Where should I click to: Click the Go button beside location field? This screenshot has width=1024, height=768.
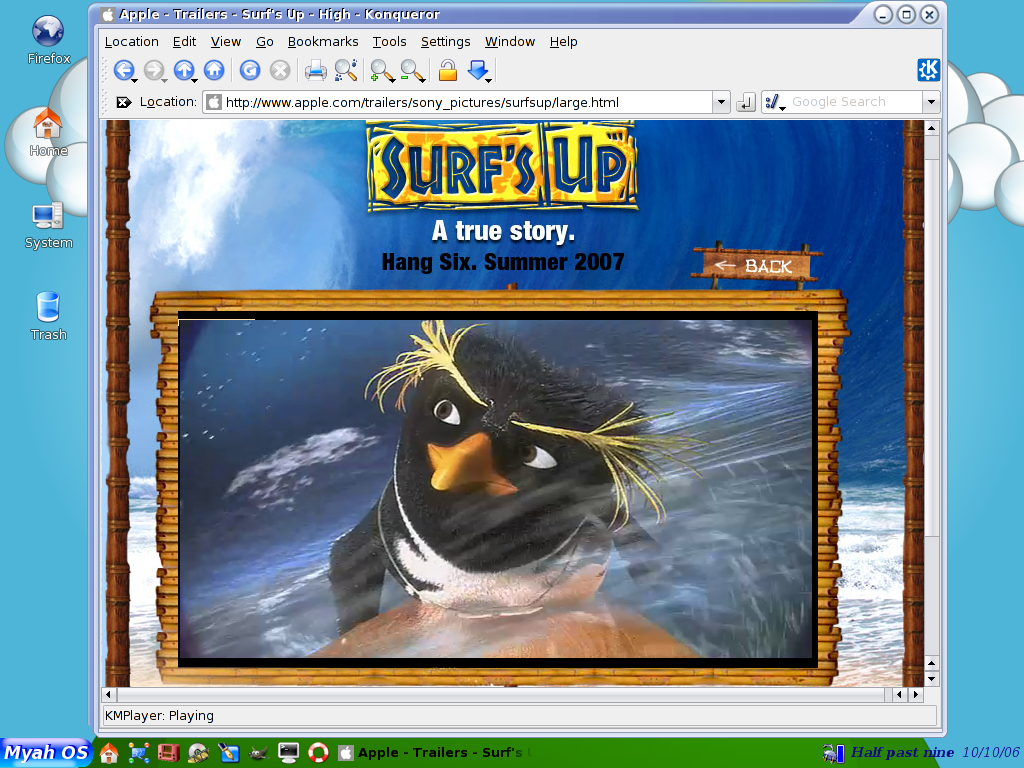[x=746, y=103]
